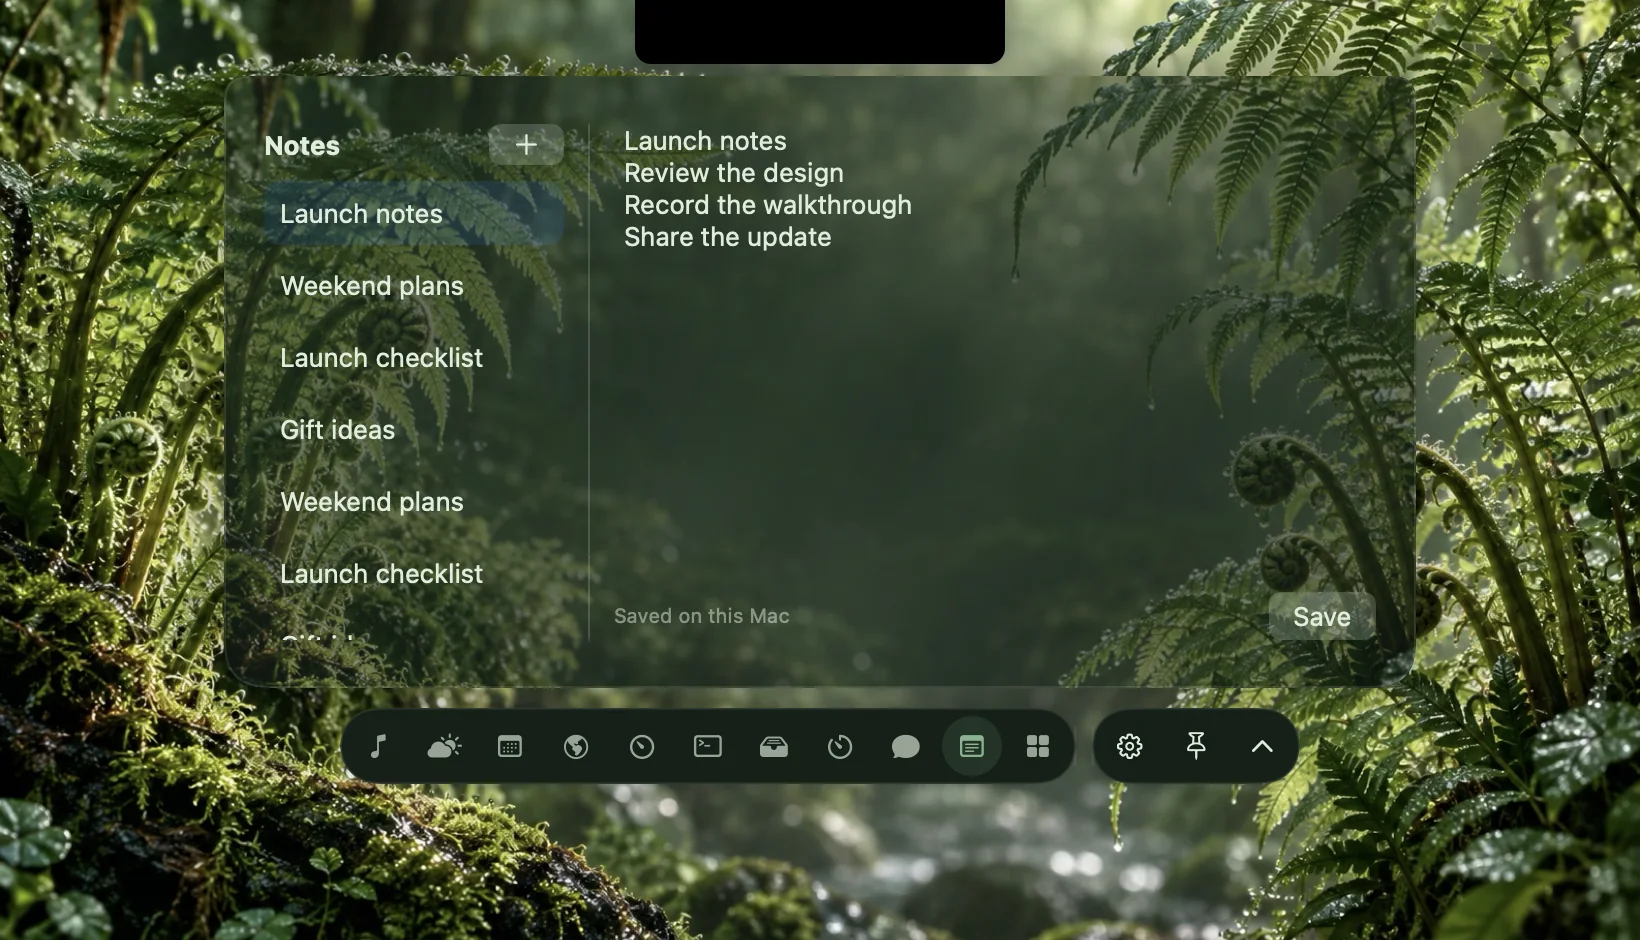Open the timer widget icon

click(x=840, y=746)
